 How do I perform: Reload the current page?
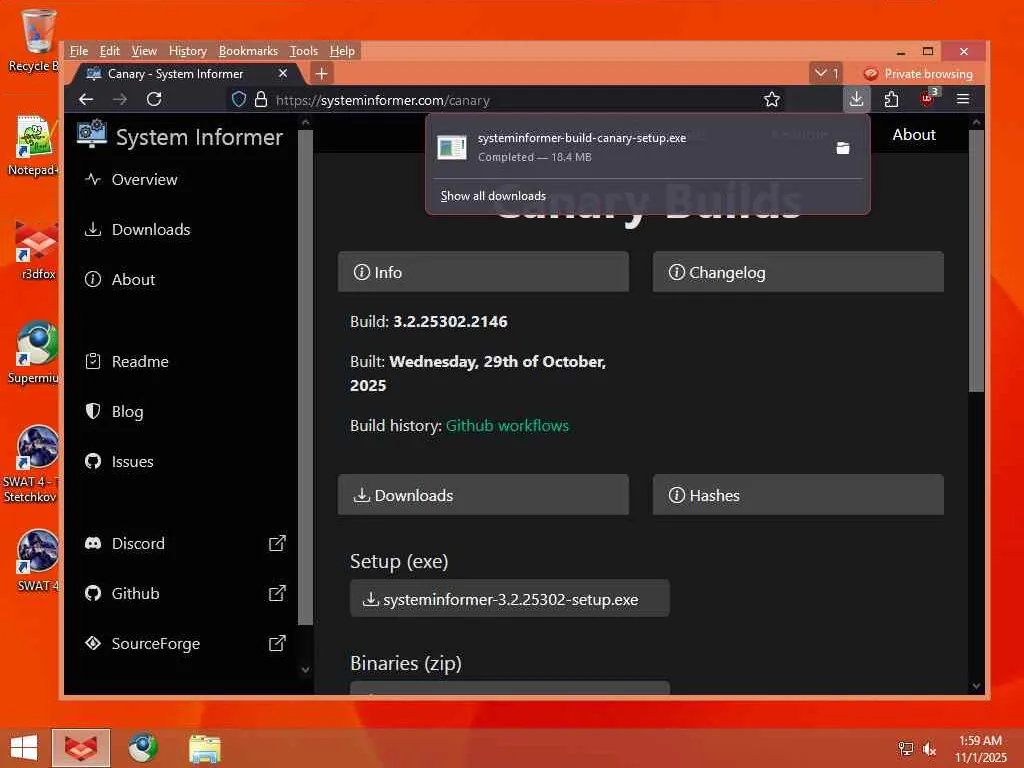pyautogui.click(x=154, y=99)
